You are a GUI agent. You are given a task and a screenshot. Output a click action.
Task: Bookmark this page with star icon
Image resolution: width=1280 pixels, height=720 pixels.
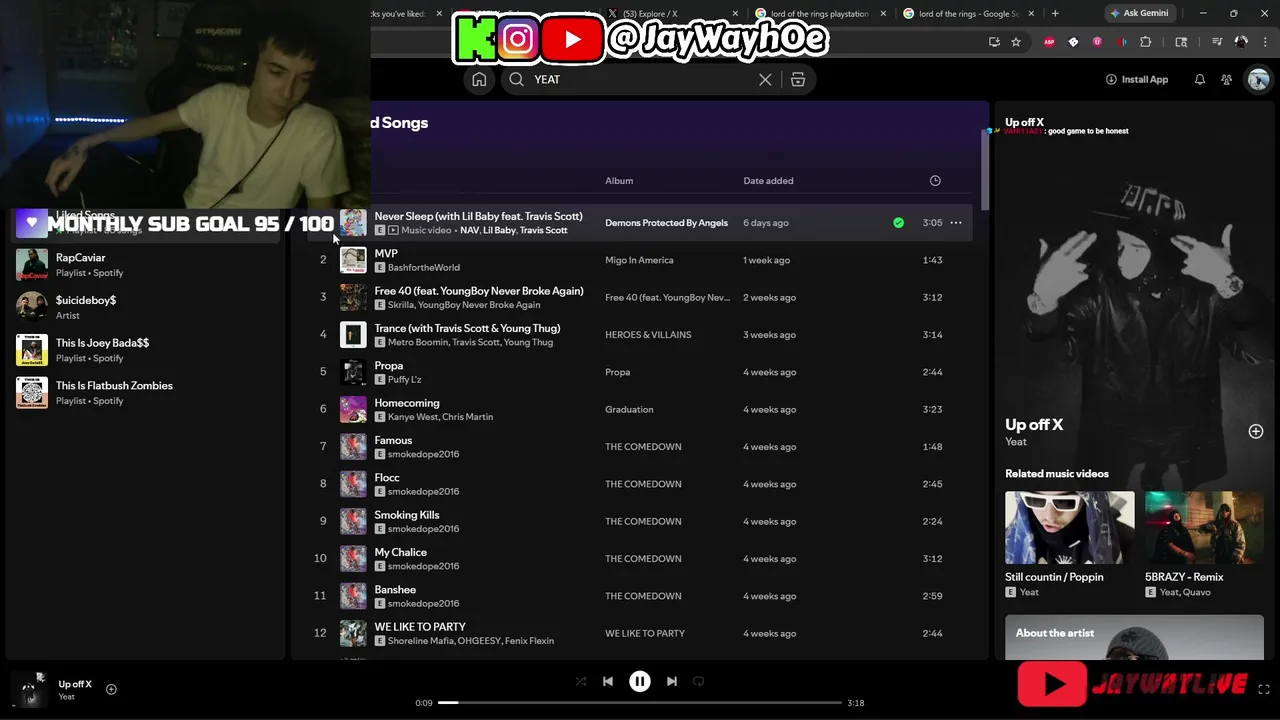(x=1016, y=42)
